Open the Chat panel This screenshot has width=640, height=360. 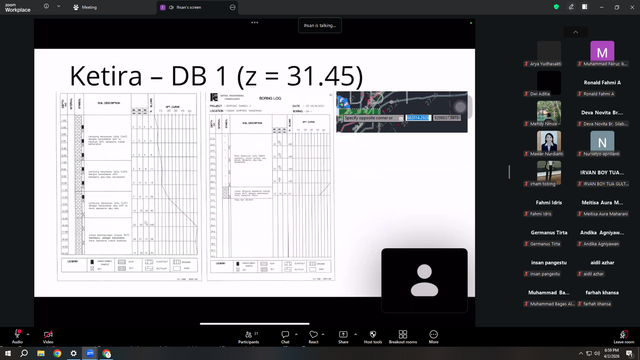[x=285, y=337]
